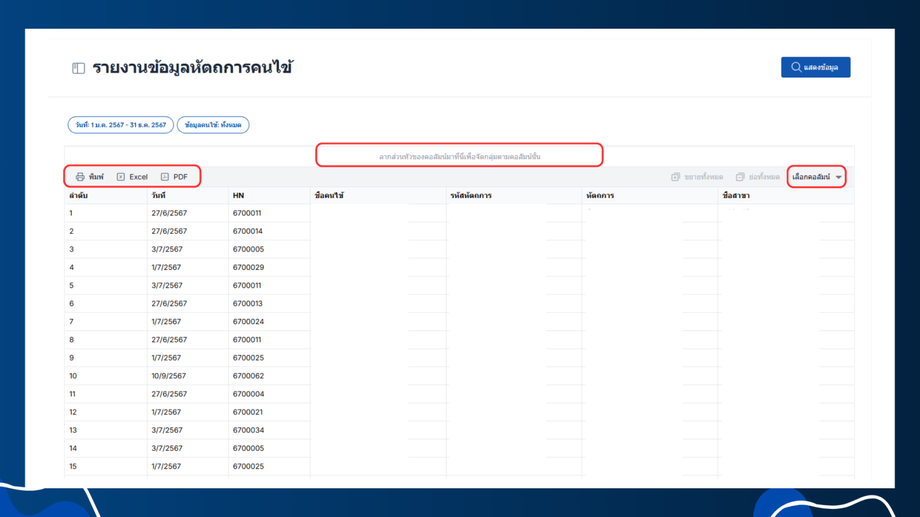Screen dimensions: 920x517
Task: Export the table with the Excel button
Action: pyautogui.click(x=132, y=177)
